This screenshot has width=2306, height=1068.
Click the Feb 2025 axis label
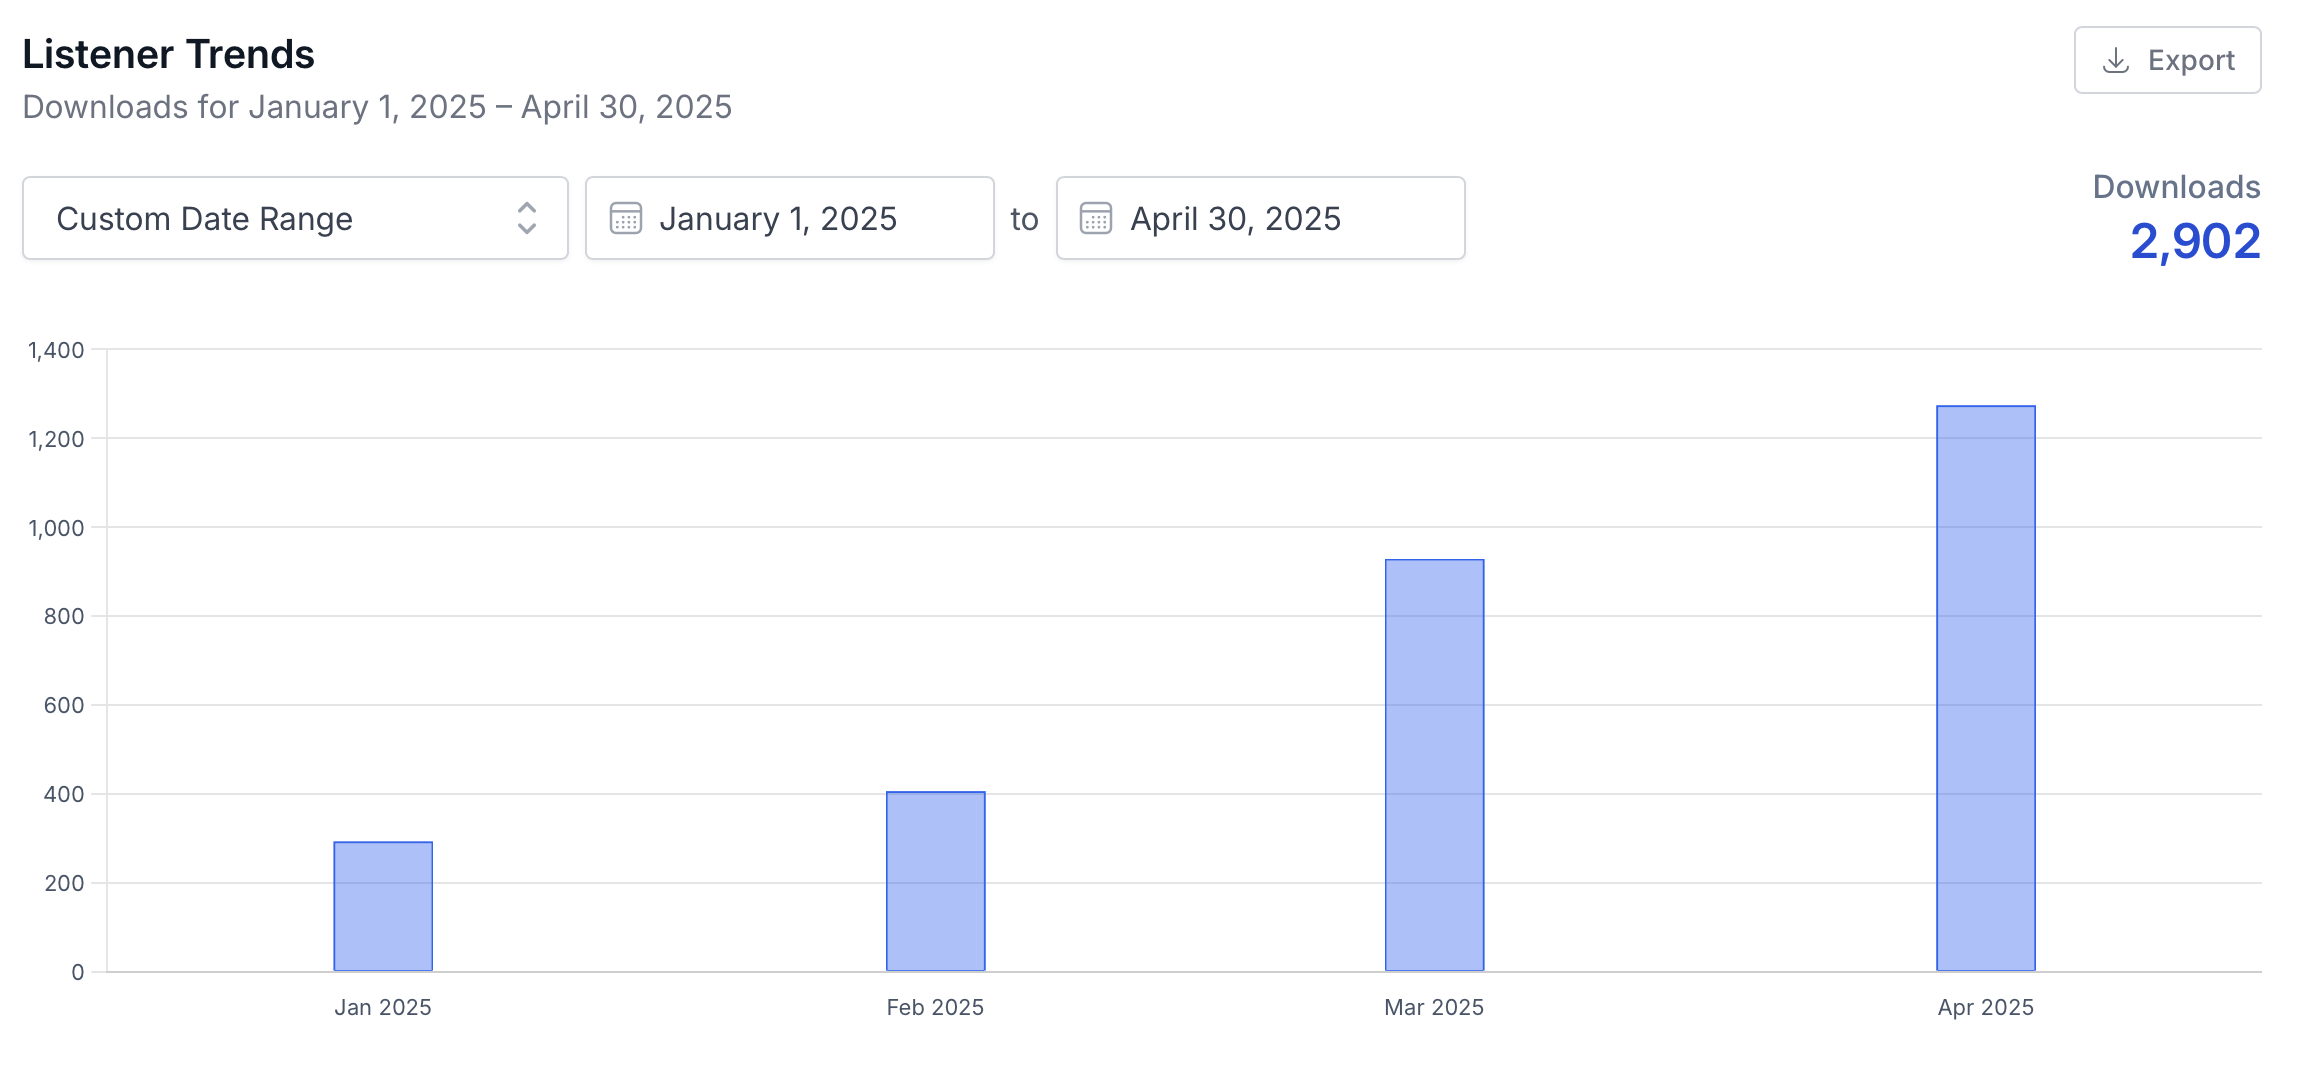[935, 1007]
